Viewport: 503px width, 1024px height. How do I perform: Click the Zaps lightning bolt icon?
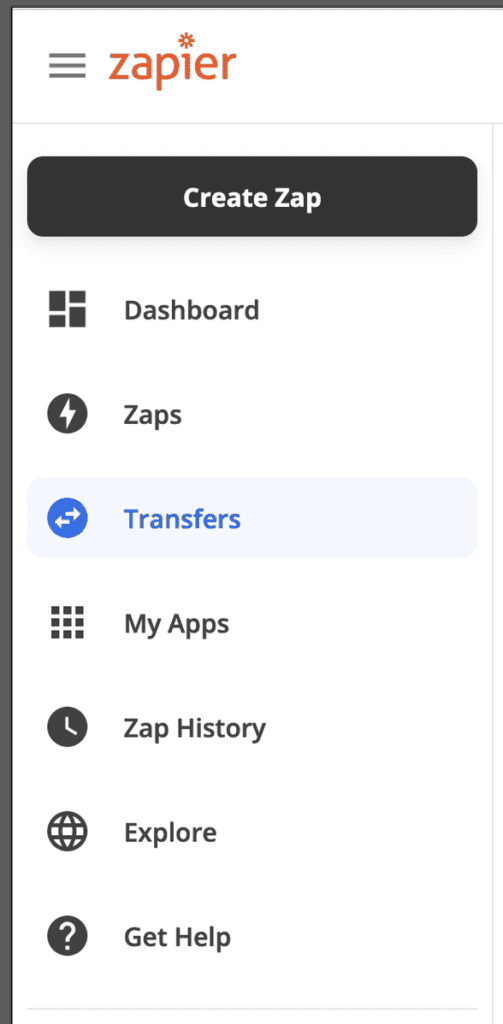click(67, 414)
